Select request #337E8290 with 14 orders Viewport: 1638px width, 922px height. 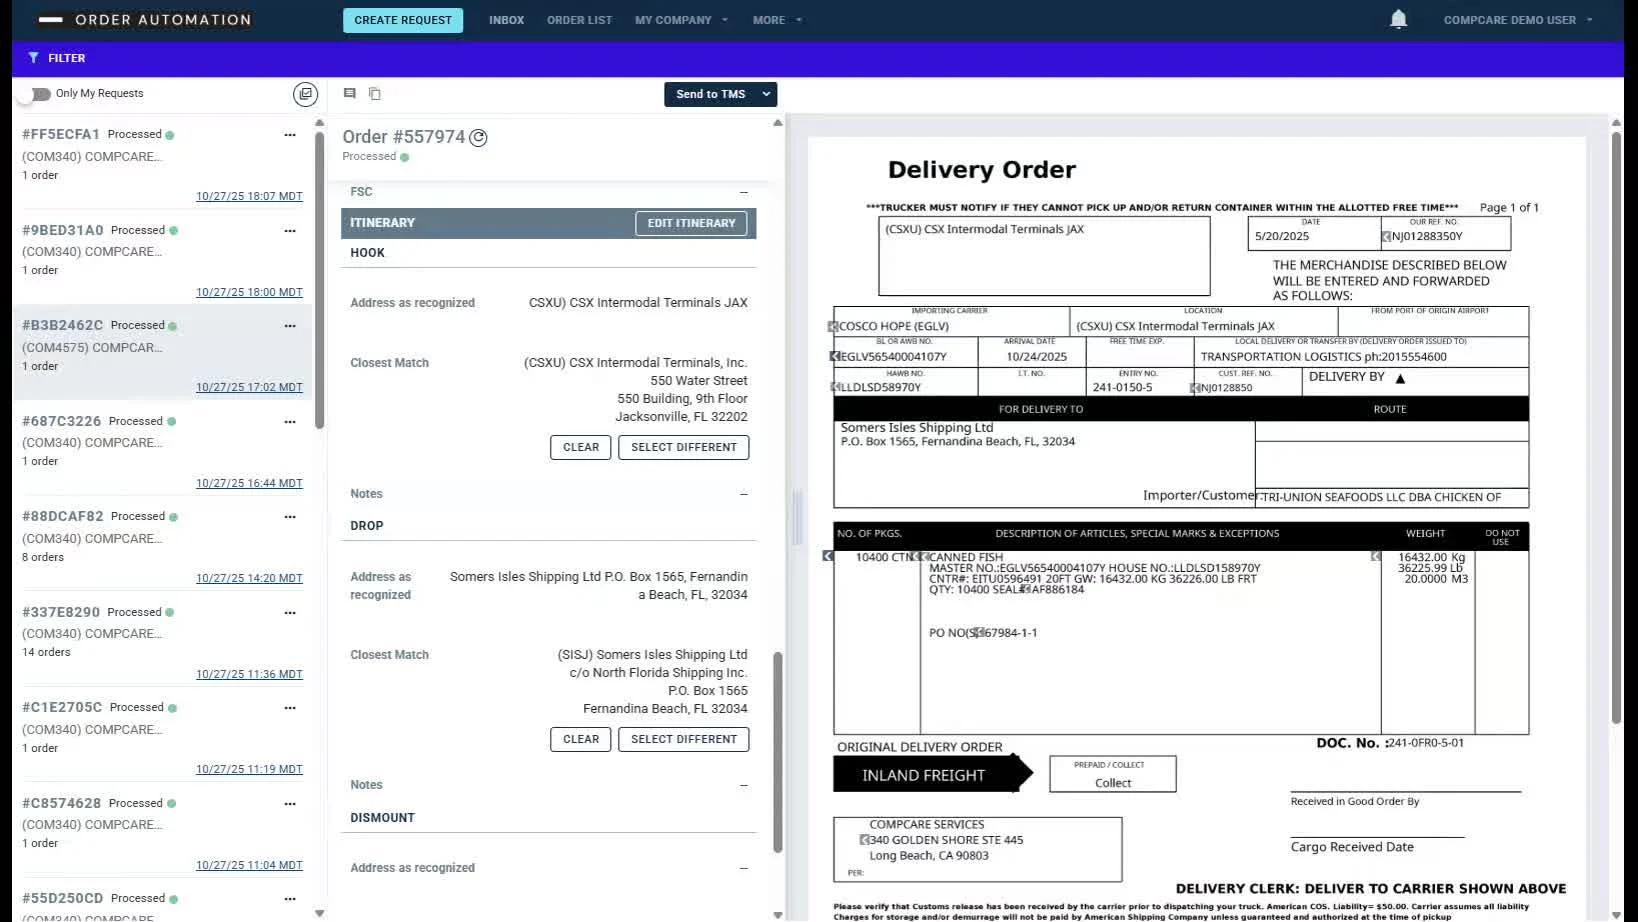[162, 641]
